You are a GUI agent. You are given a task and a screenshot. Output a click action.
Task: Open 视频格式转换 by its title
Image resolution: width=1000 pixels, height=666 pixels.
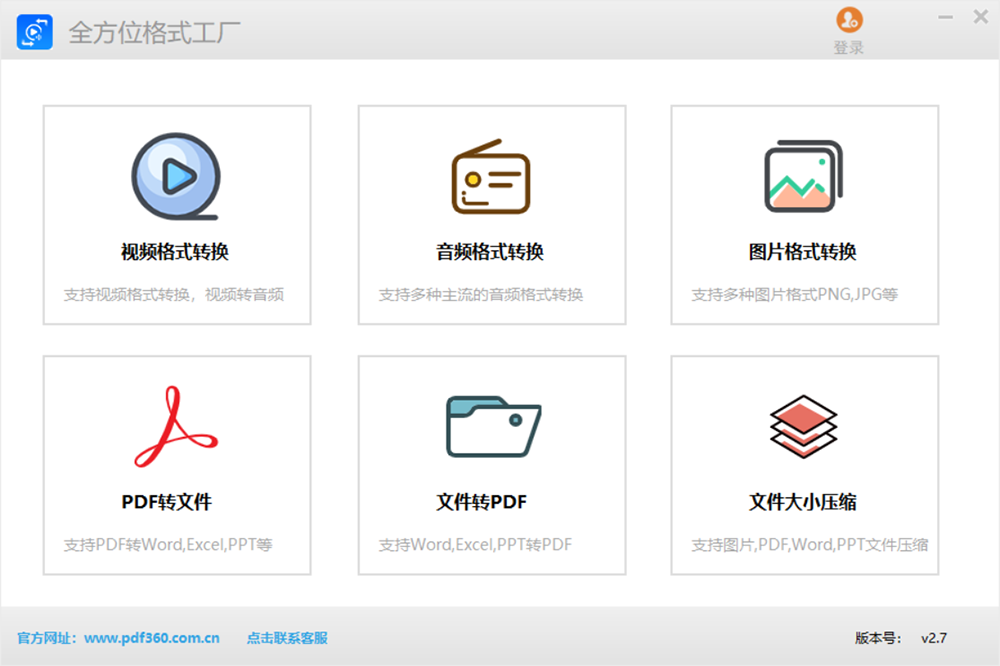(175, 252)
